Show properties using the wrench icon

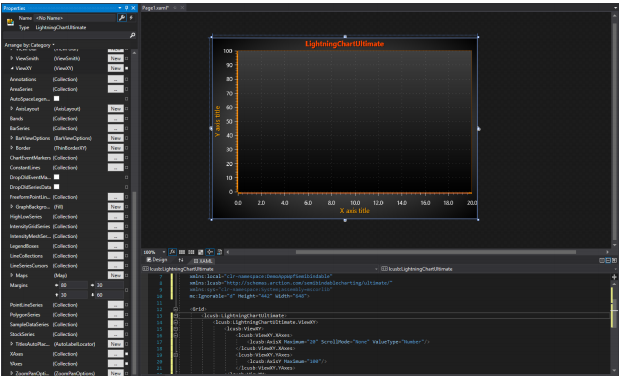pyautogui.click(x=122, y=18)
